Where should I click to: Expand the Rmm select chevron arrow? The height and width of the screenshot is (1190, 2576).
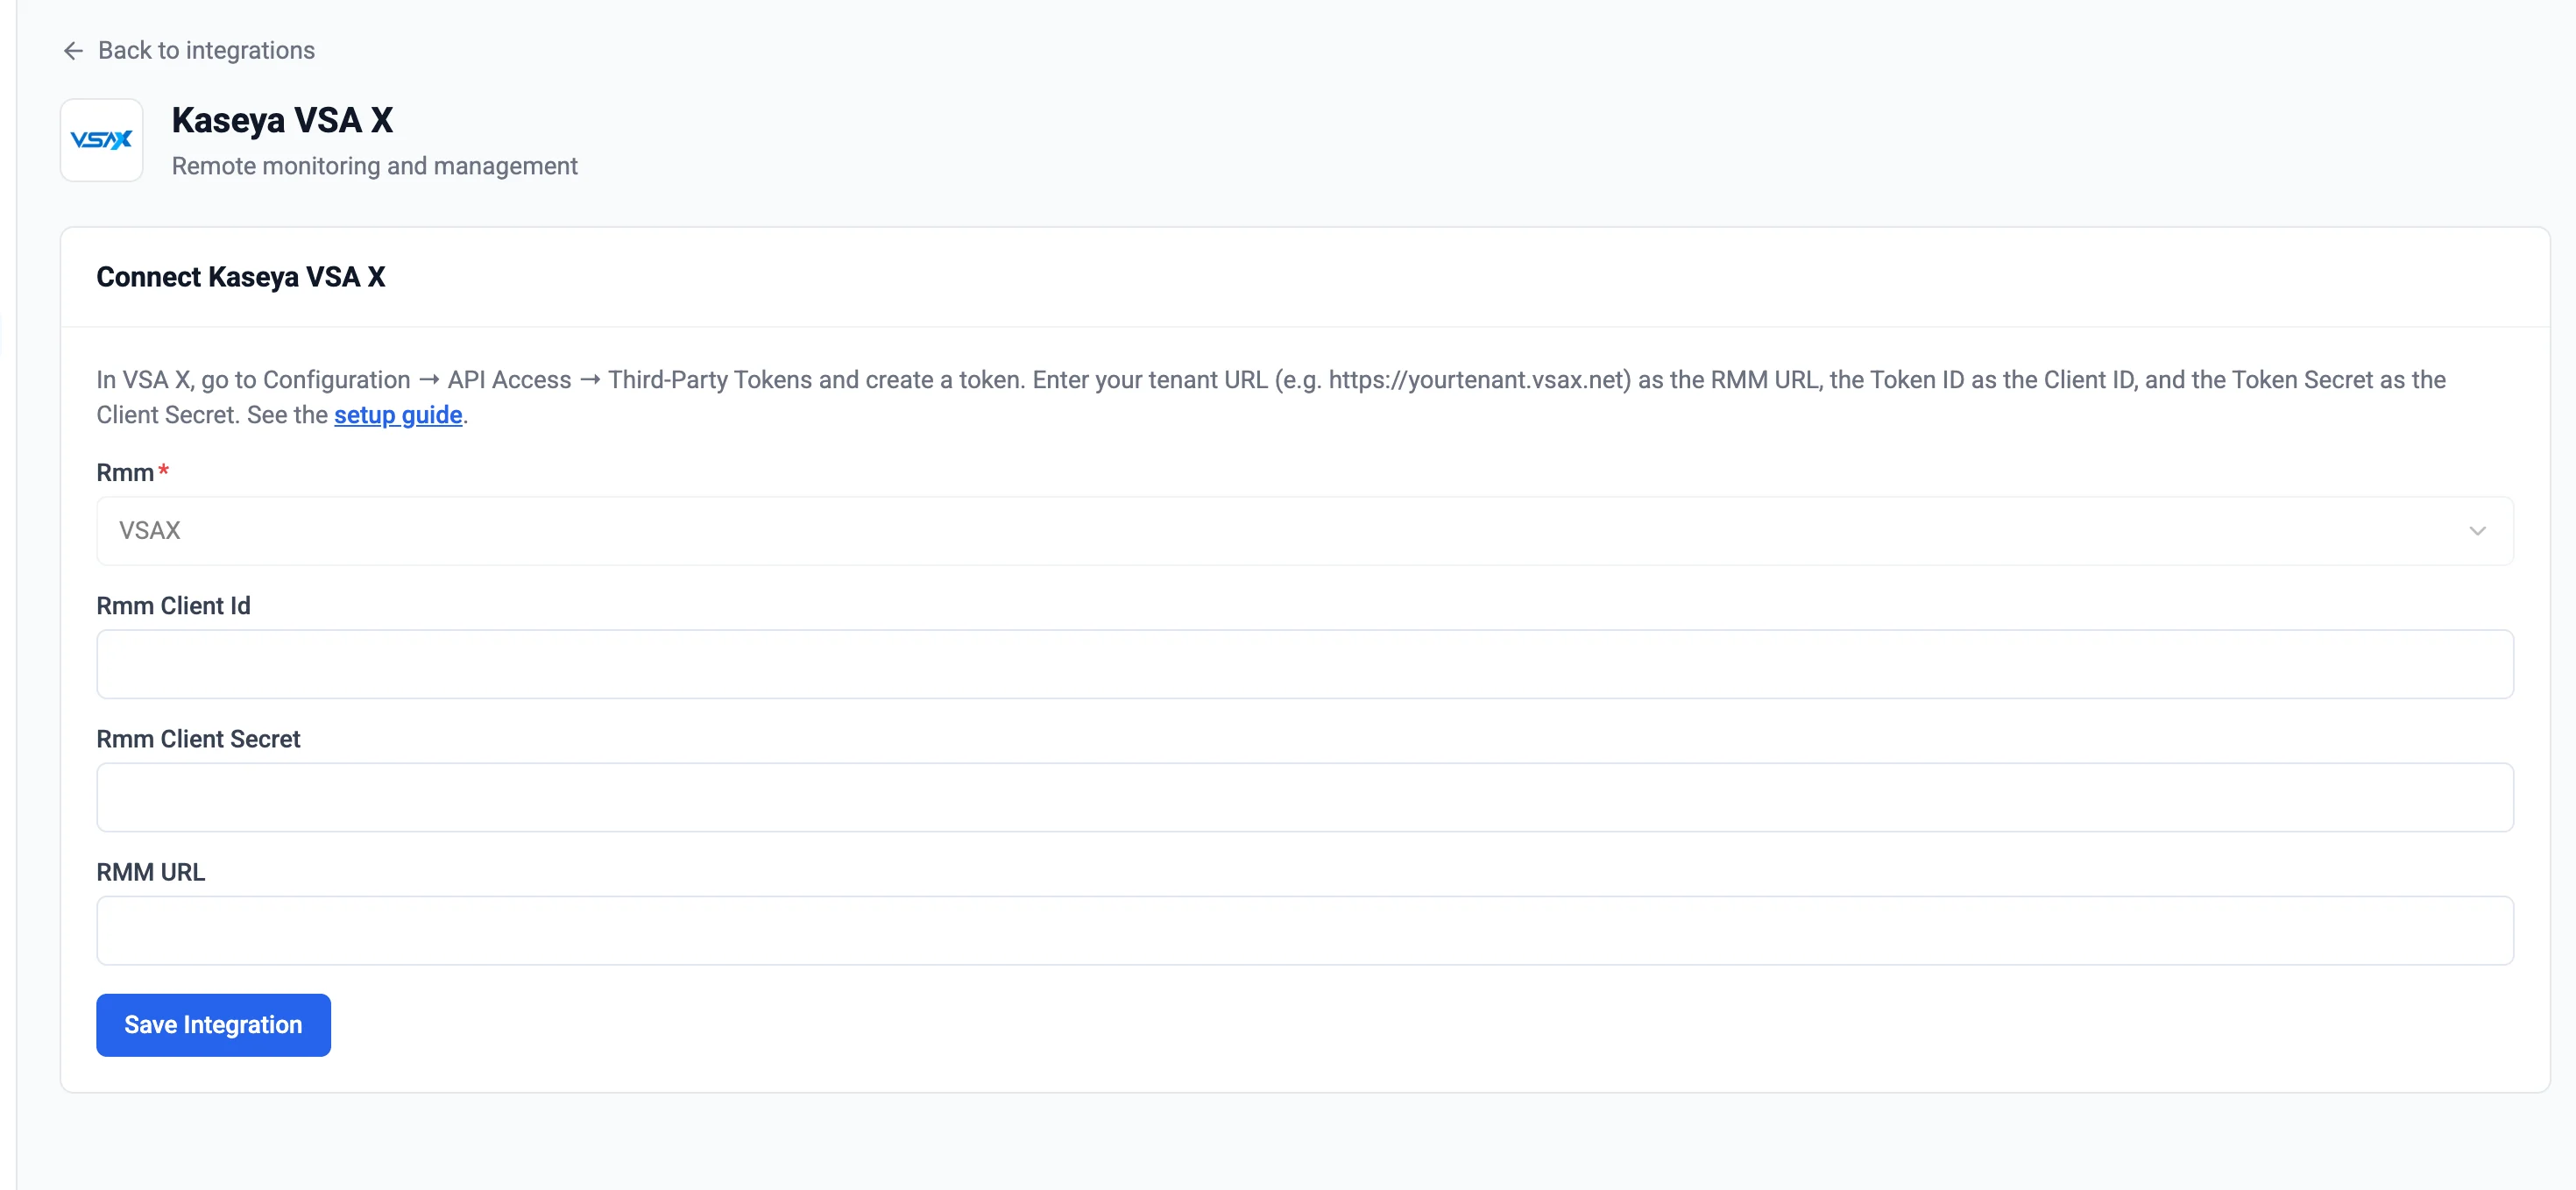click(2477, 531)
